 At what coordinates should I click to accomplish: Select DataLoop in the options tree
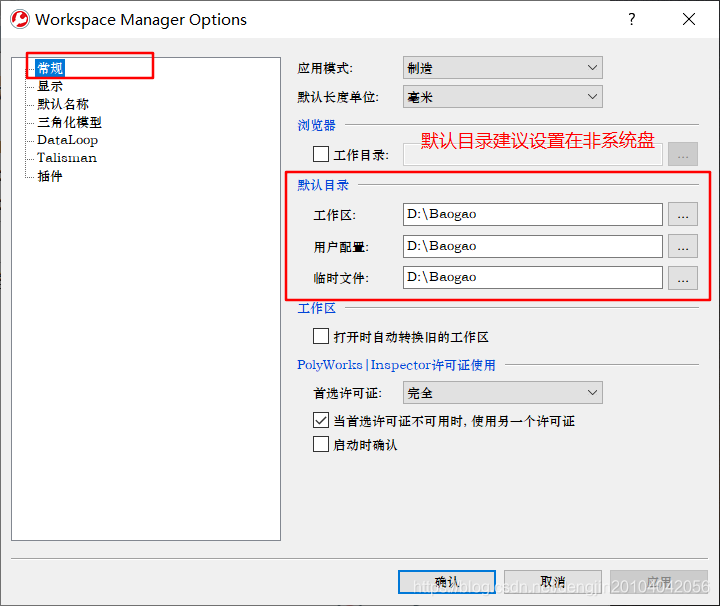pyautogui.click(x=68, y=140)
